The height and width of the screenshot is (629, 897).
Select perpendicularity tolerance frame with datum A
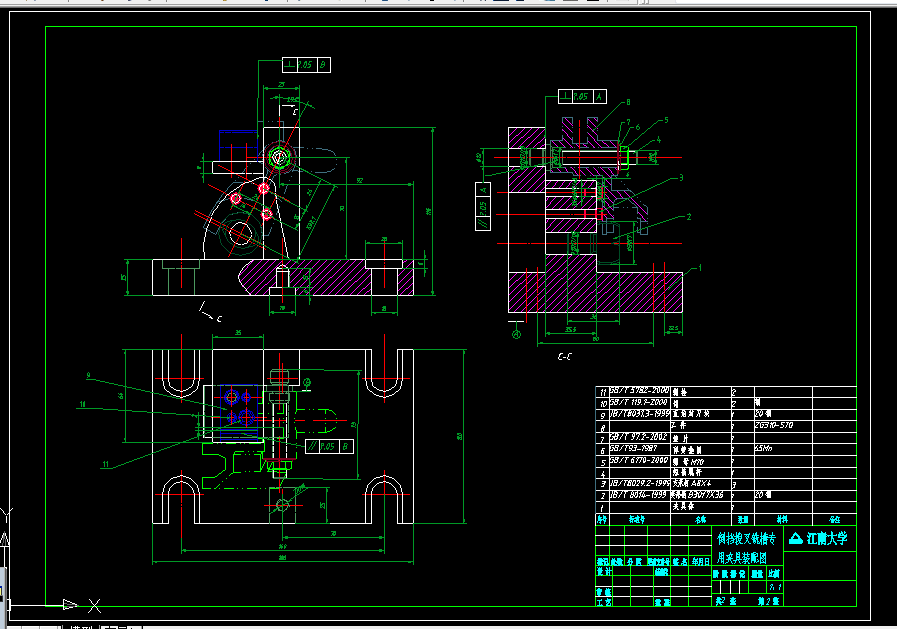(x=582, y=97)
